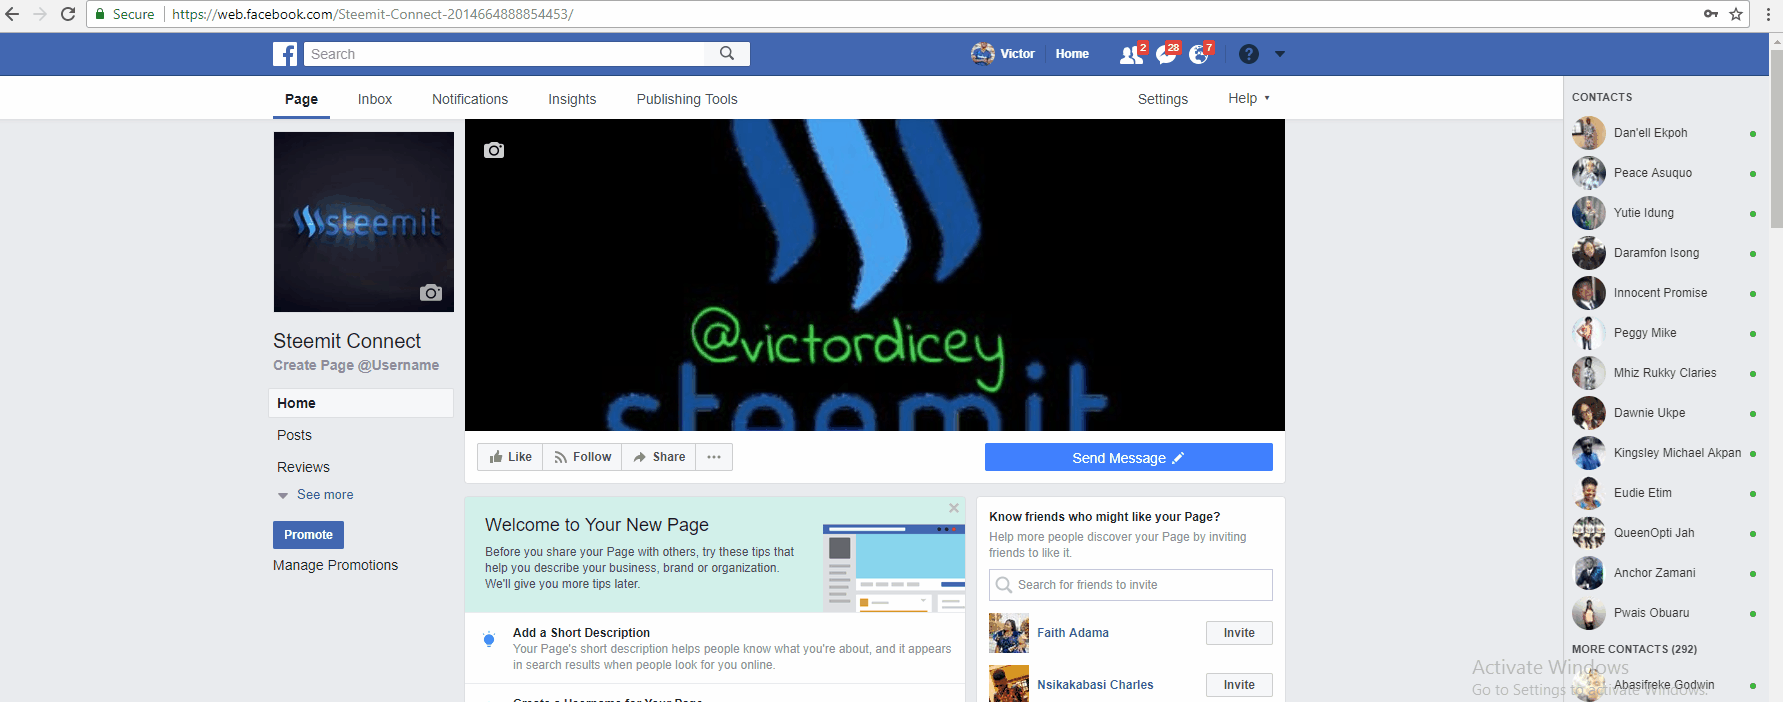
Task: Click the Follow button
Action: (582, 457)
